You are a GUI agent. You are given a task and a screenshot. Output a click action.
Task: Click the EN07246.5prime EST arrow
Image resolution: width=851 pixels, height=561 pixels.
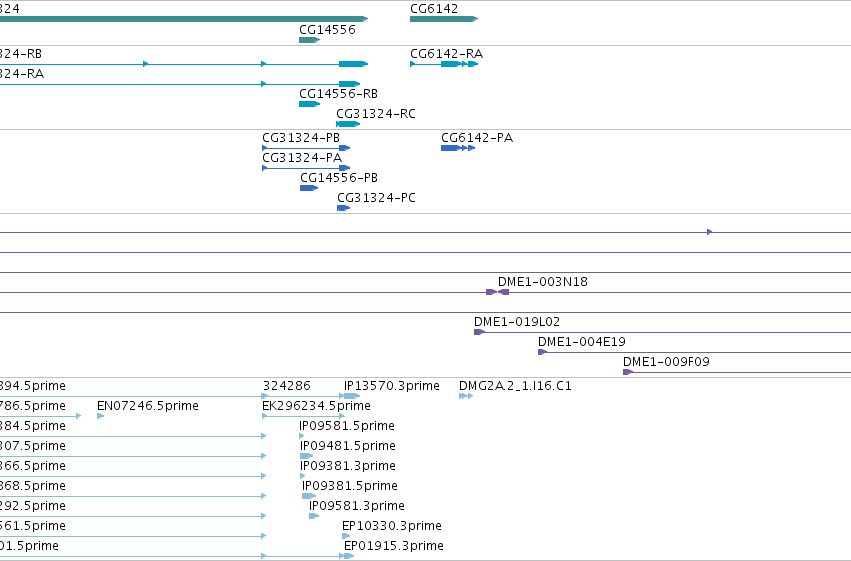click(x=100, y=416)
